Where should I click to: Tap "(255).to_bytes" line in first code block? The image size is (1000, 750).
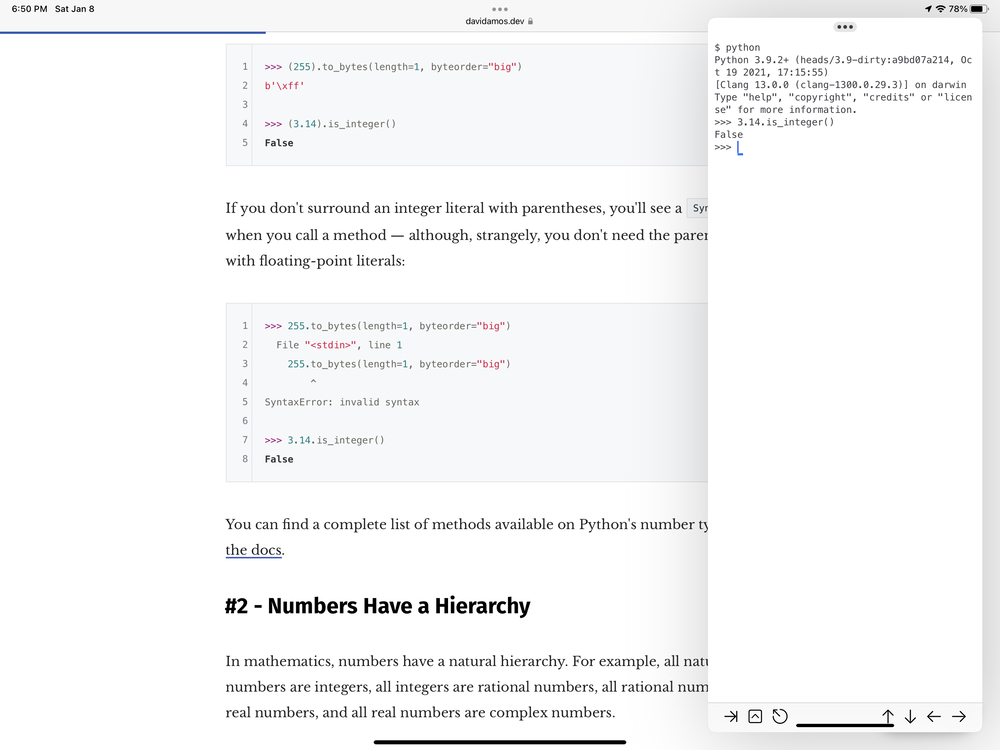coord(393,66)
